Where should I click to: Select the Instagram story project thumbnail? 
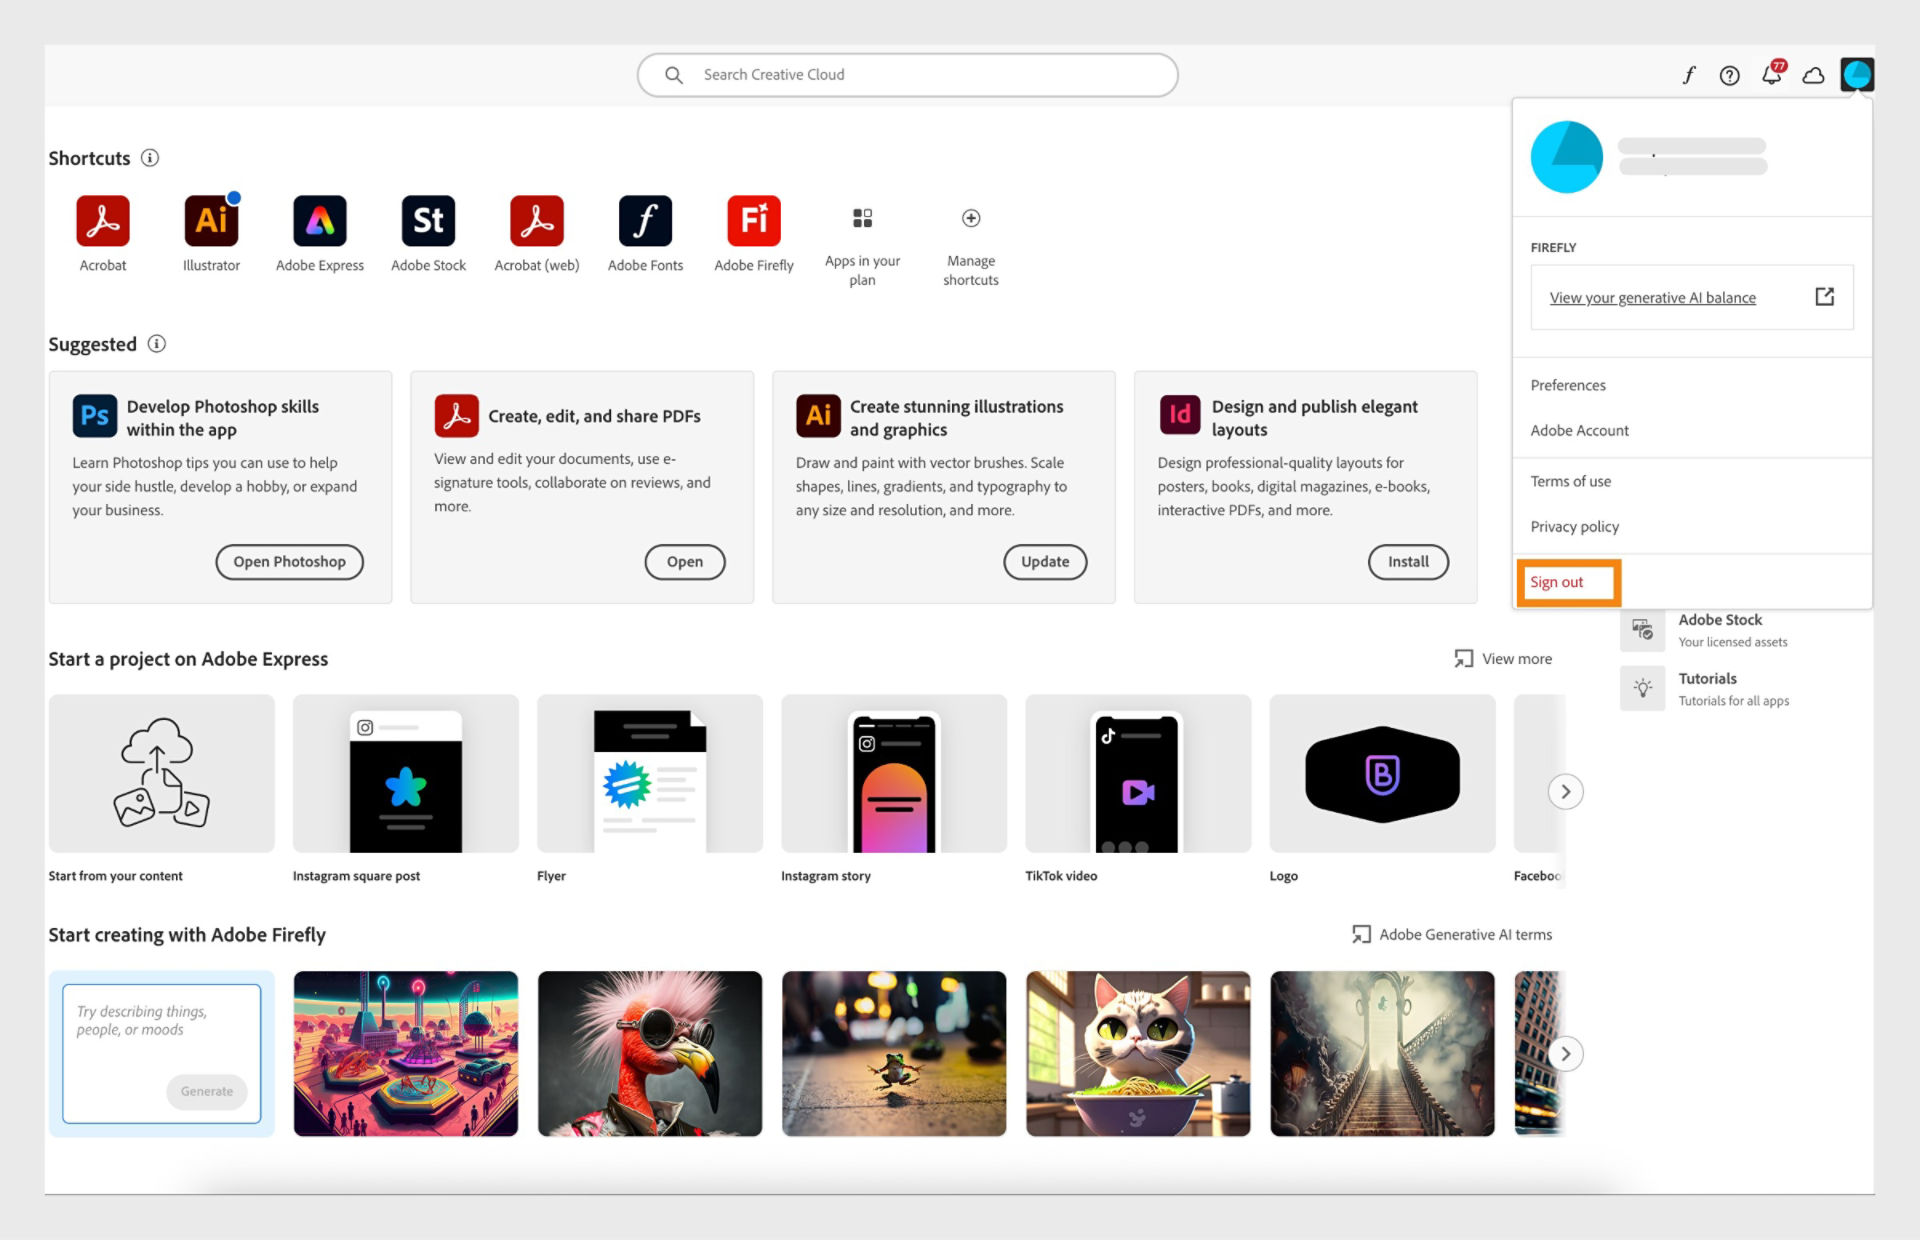tap(893, 775)
